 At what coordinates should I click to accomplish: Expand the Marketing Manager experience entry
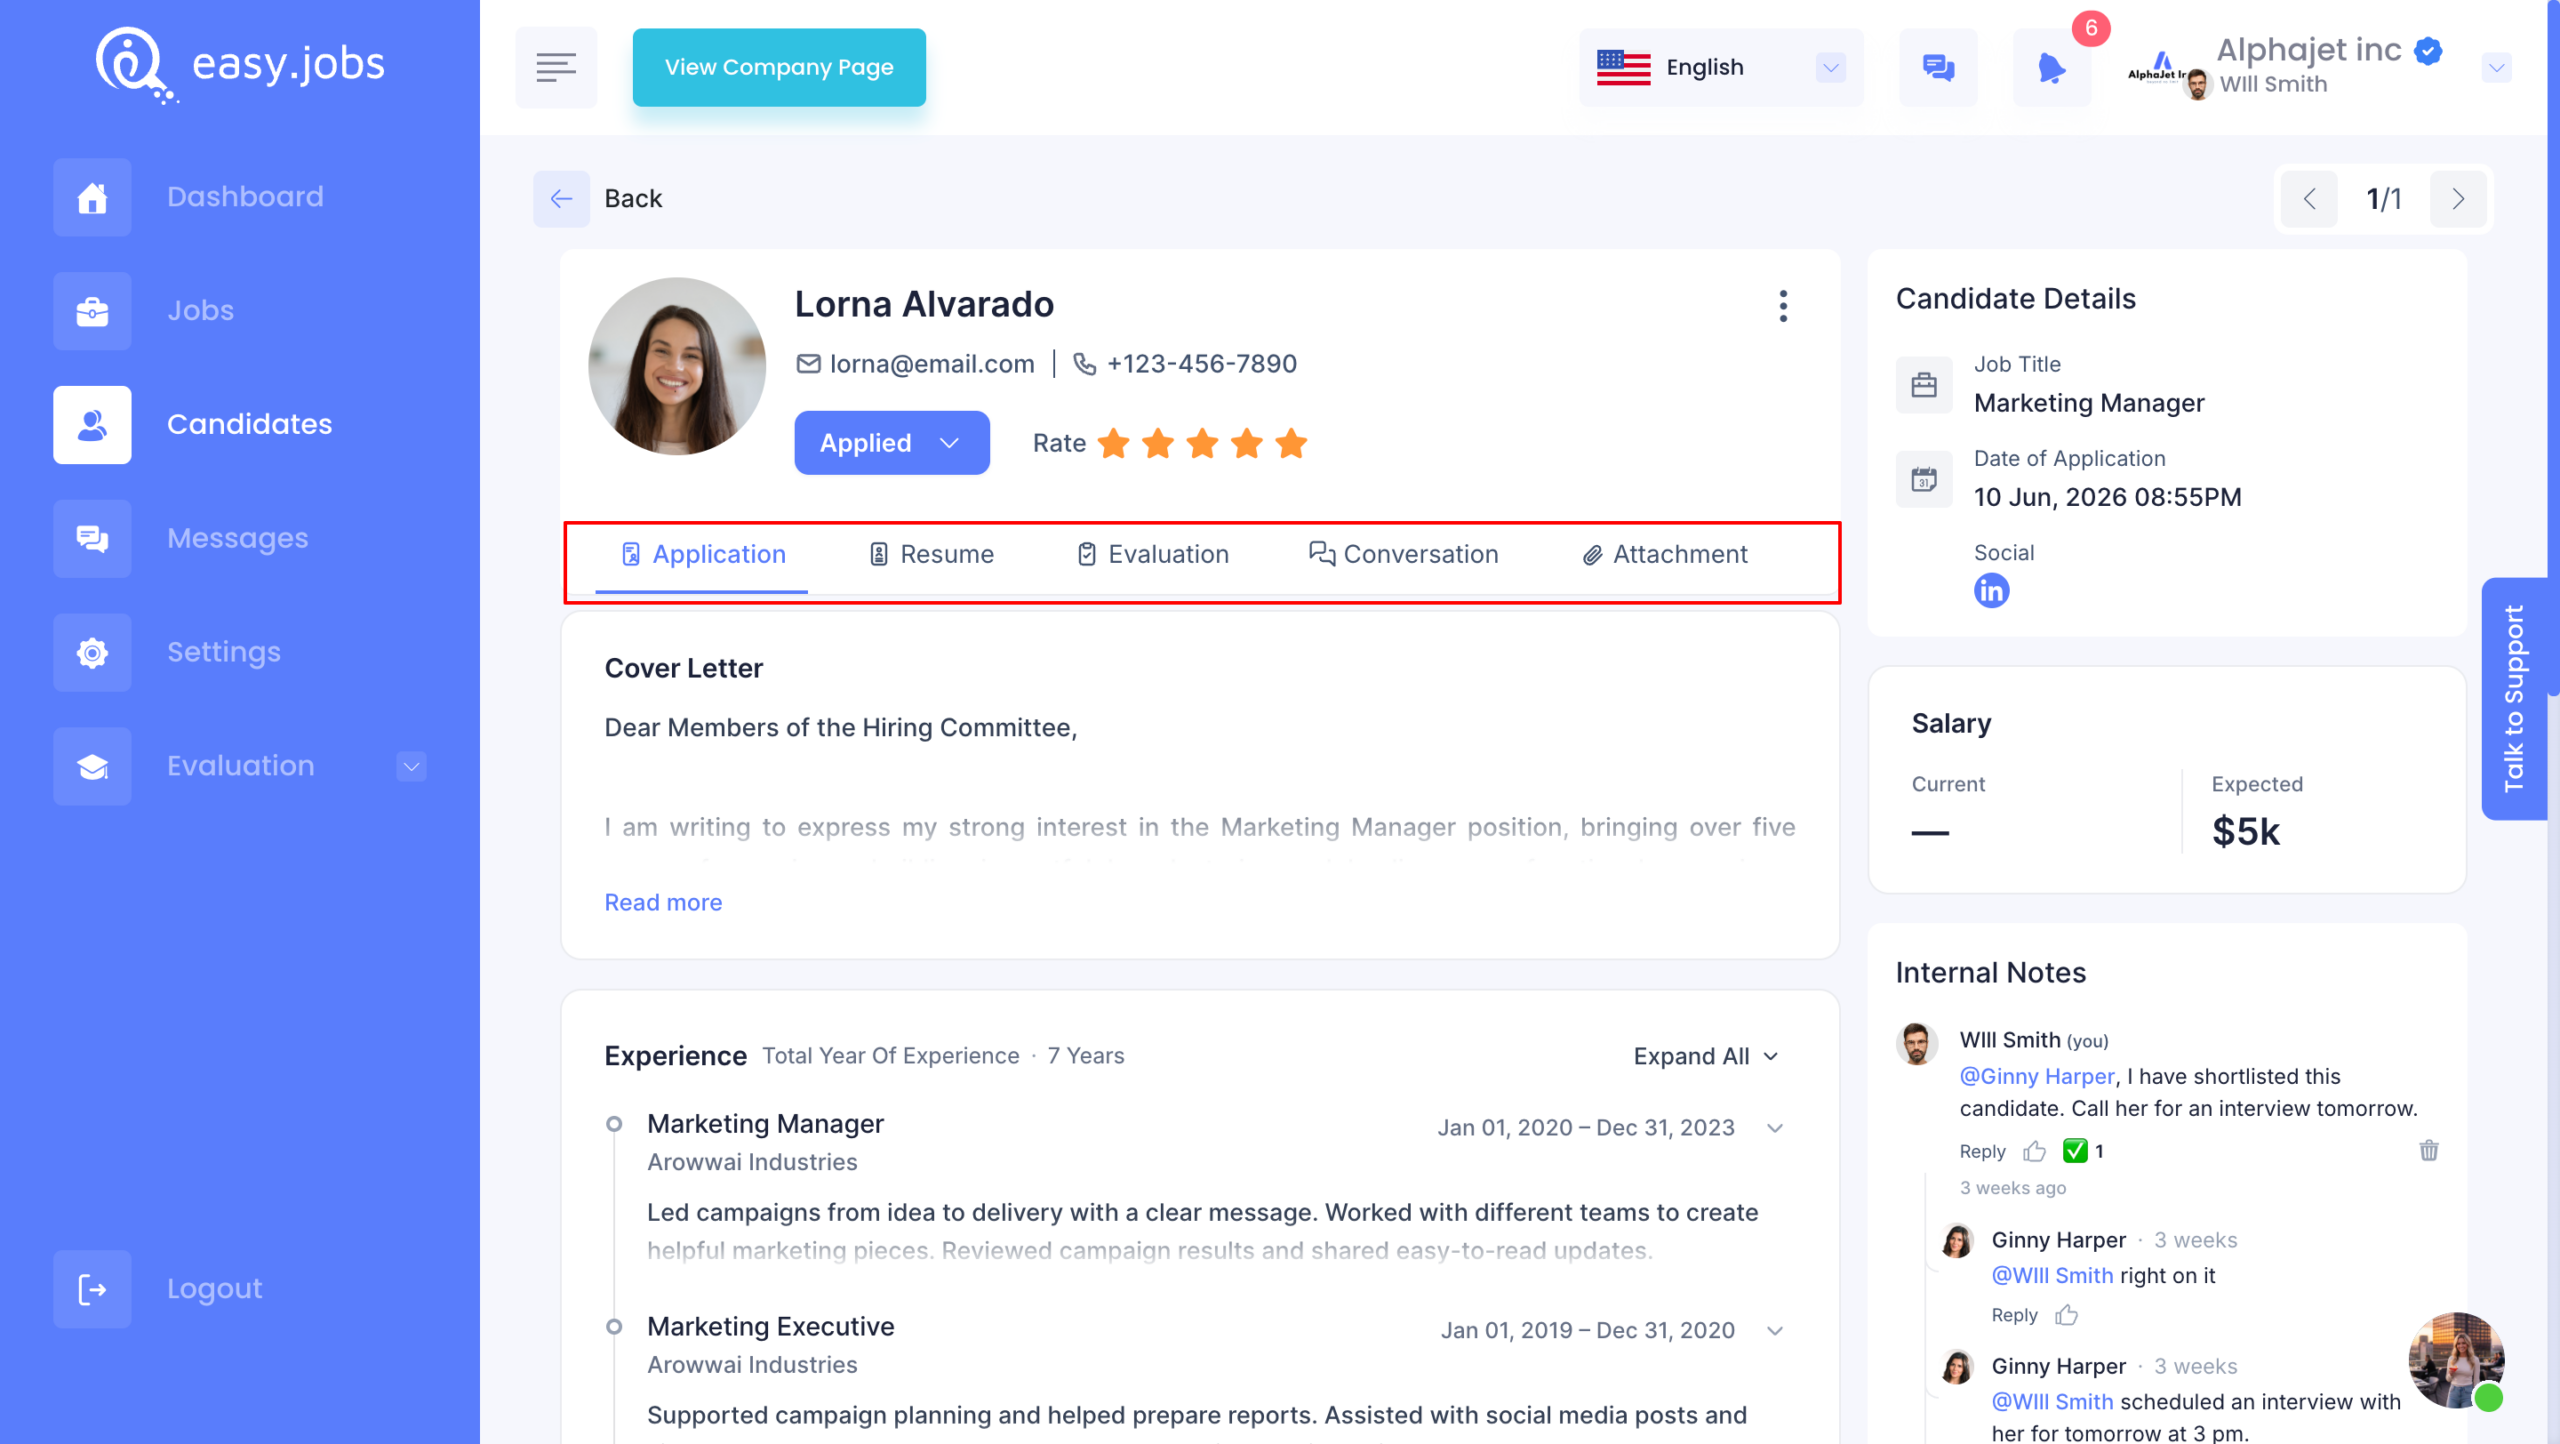point(1775,1128)
